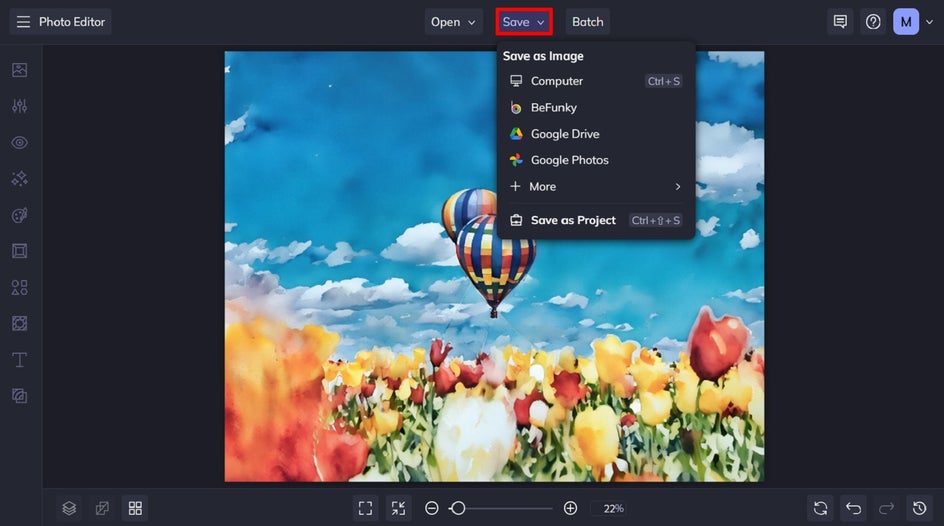This screenshot has height=526, width=944.
Task: Open the edit history clock icon
Action: pyautogui.click(x=919, y=508)
